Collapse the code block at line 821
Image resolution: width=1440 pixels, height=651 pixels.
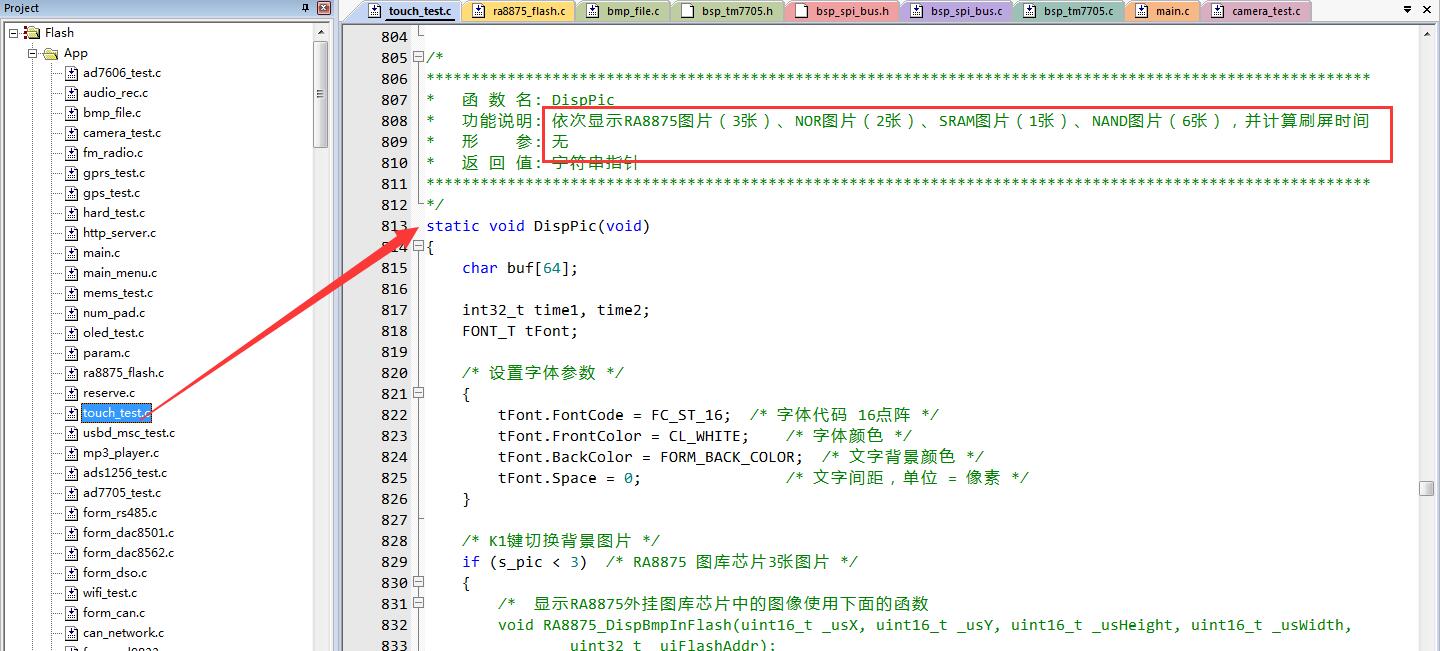(419, 394)
